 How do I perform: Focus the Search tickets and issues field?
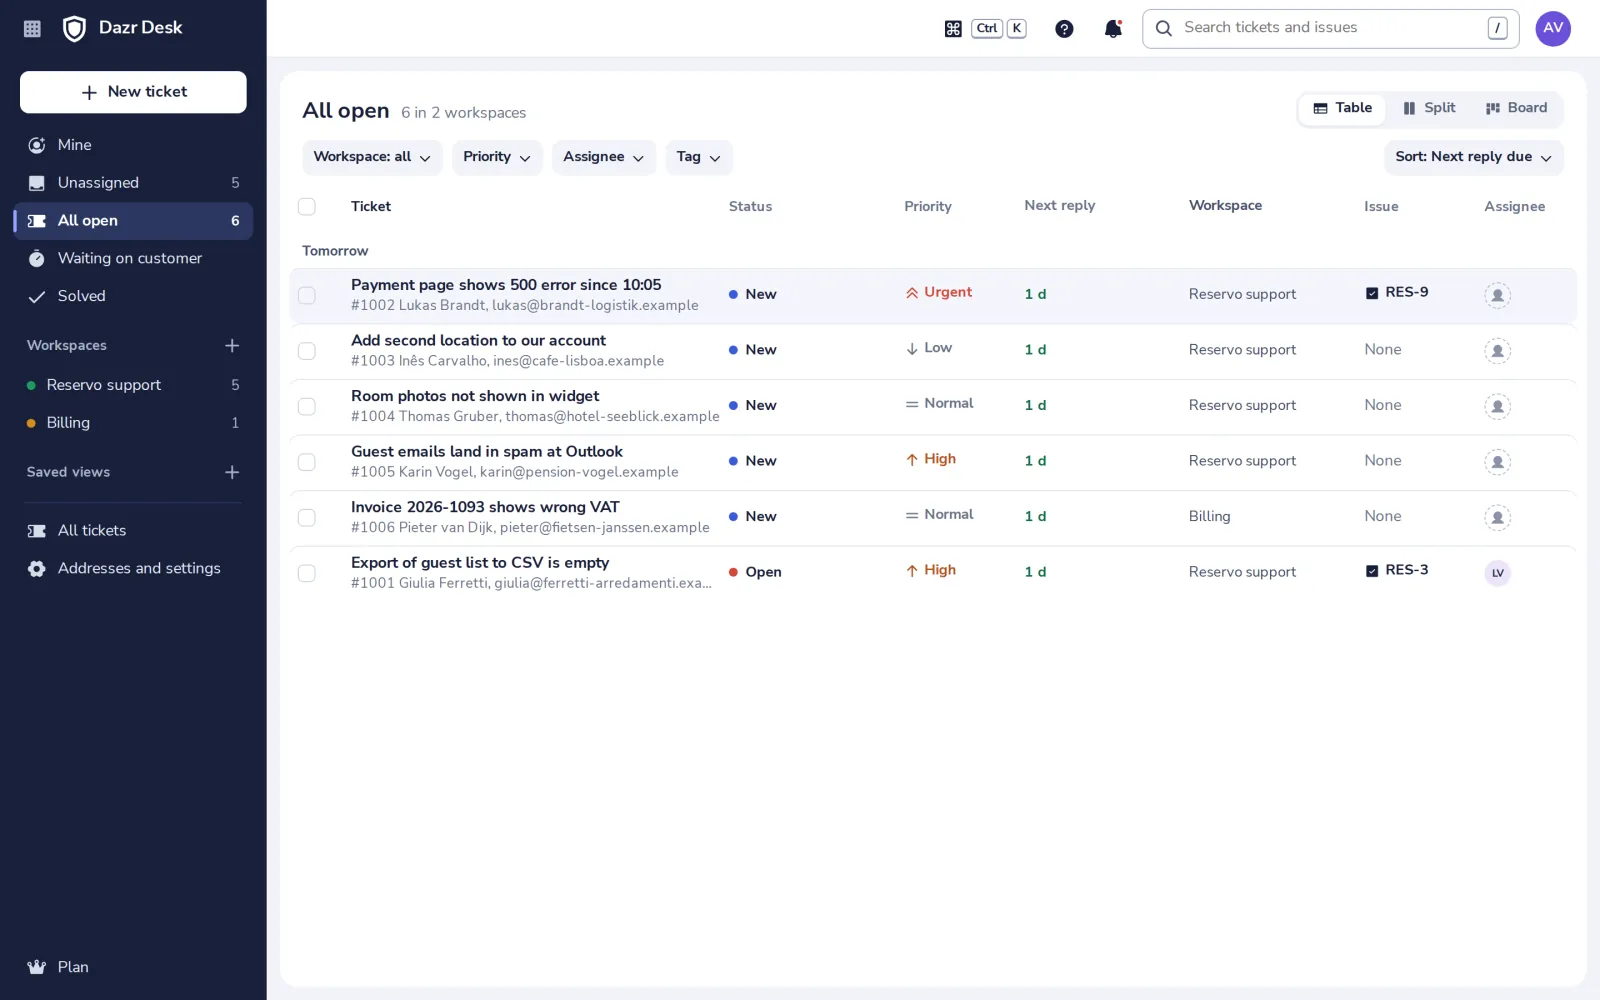[1330, 28]
